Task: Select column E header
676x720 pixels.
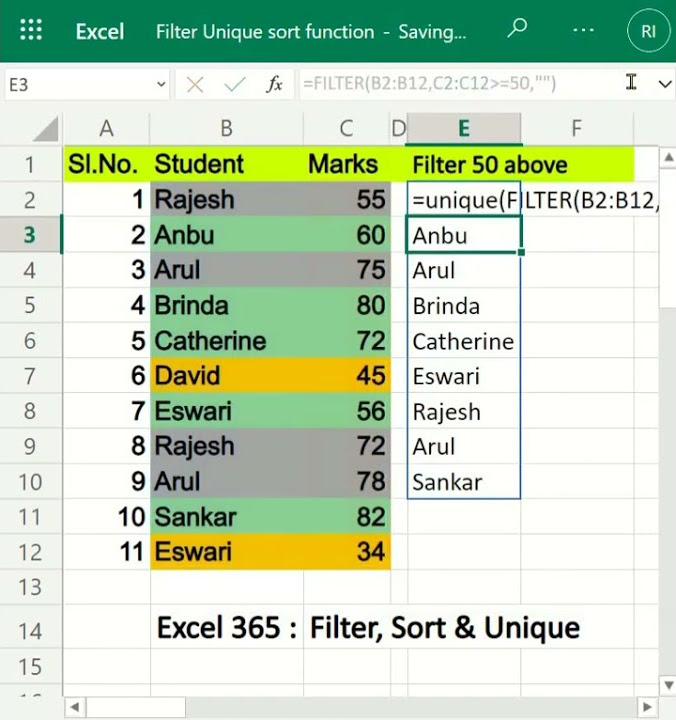Action: [x=464, y=129]
